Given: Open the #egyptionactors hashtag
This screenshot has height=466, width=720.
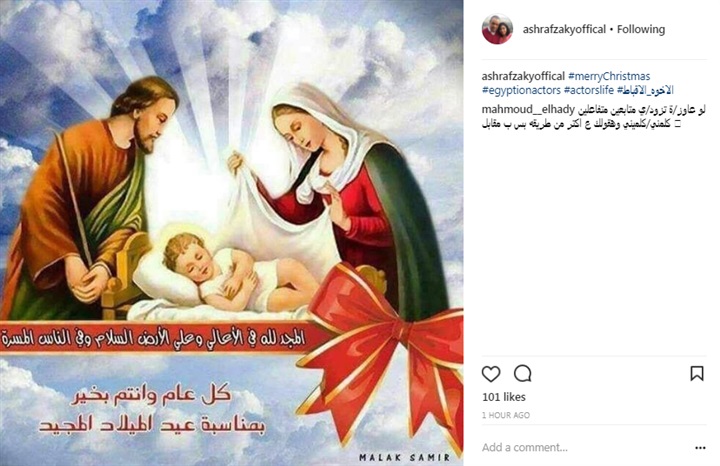Looking at the screenshot, I should pos(521,90).
